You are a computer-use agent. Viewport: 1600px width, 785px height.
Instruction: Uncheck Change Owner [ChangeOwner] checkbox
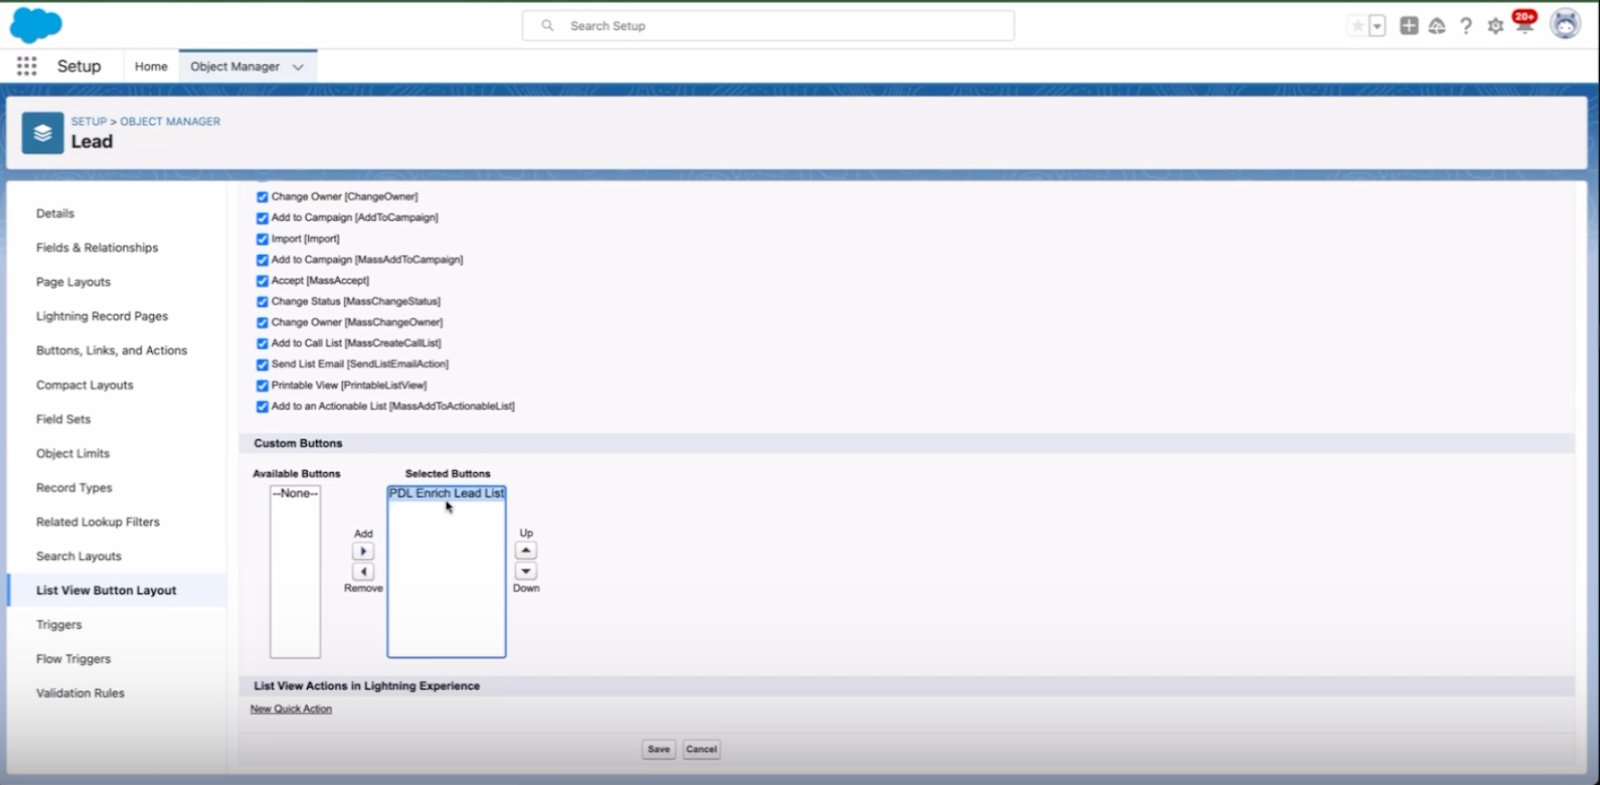pyautogui.click(x=262, y=197)
